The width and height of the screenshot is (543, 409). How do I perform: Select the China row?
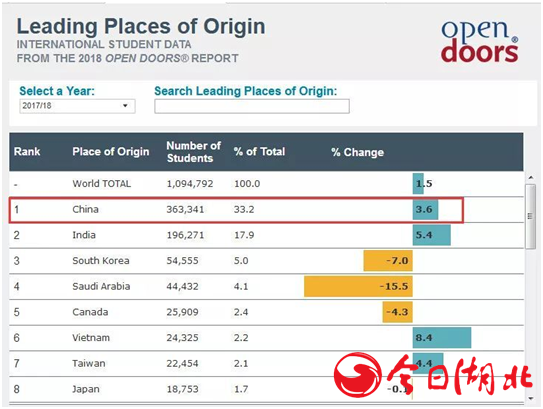coord(236,210)
